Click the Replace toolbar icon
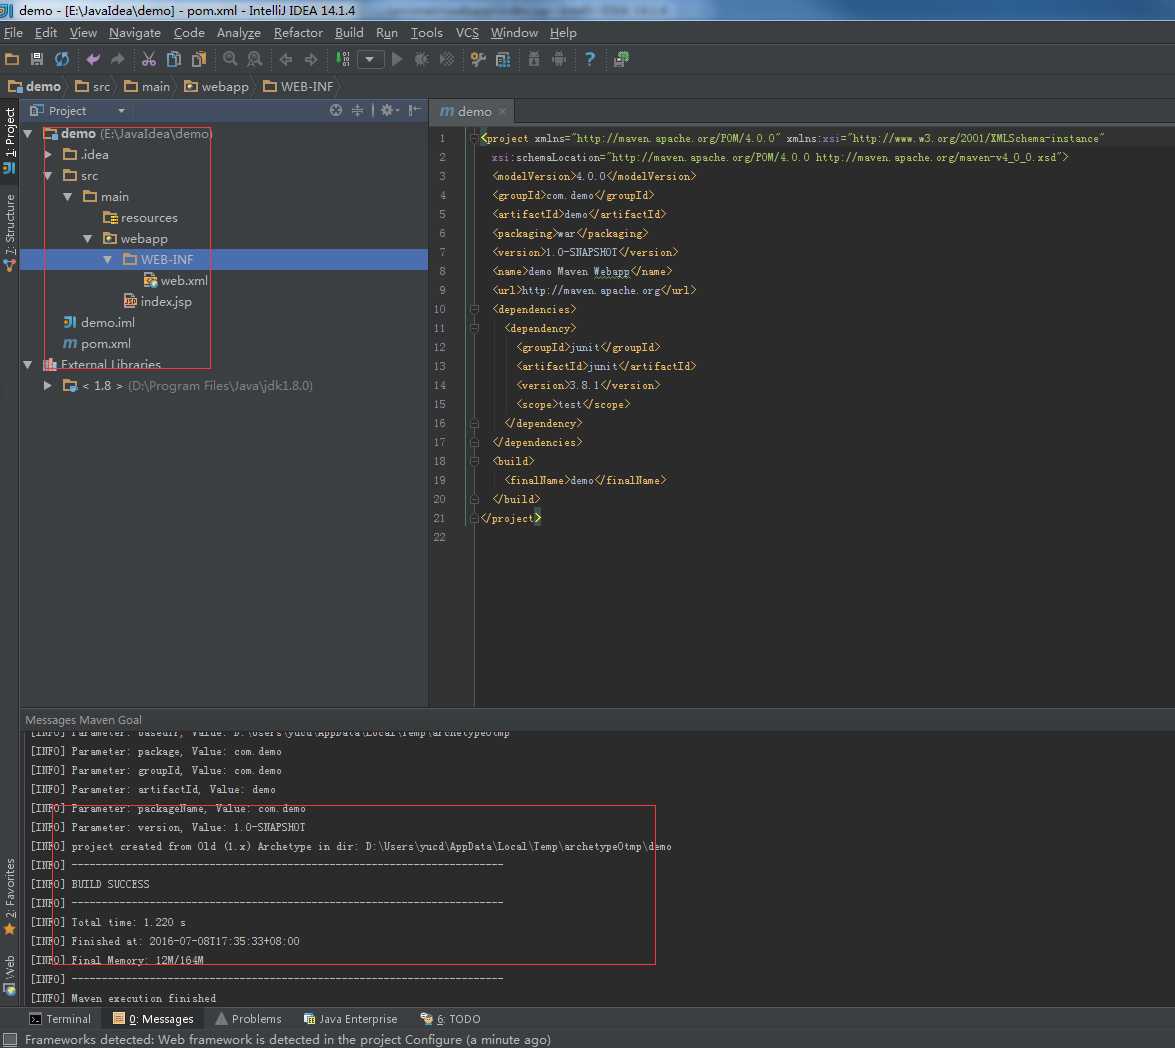The width and height of the screenshot is (1175, 1048). click(255, 59)
